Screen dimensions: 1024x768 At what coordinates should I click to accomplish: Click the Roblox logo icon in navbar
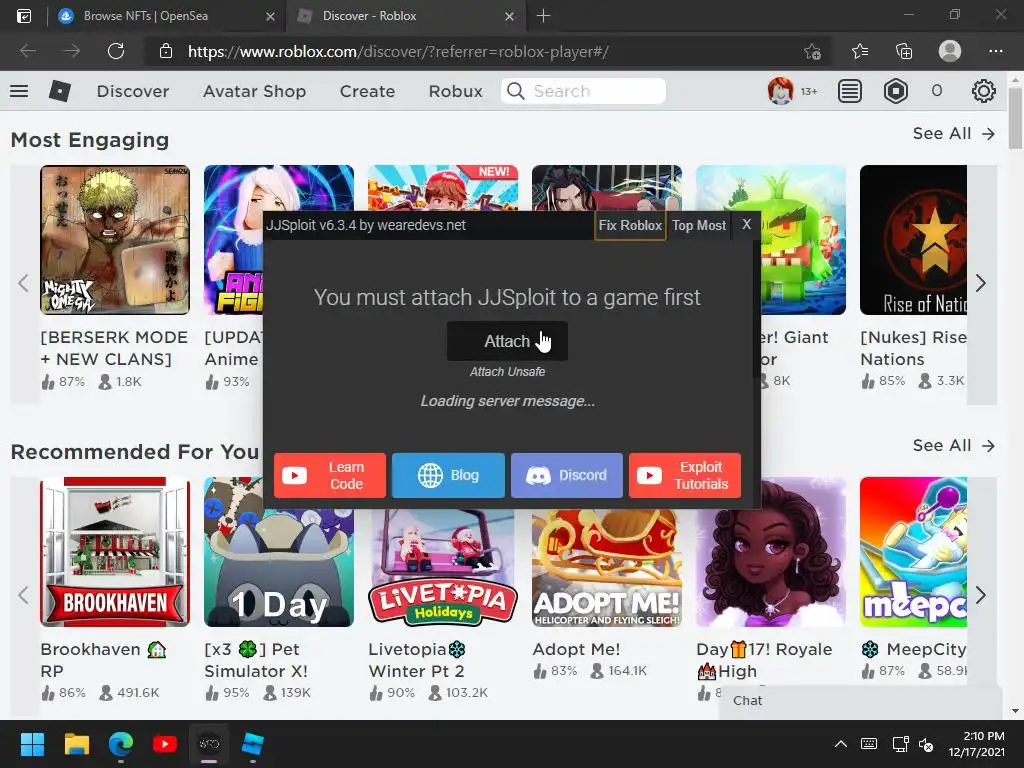(59, 91)
